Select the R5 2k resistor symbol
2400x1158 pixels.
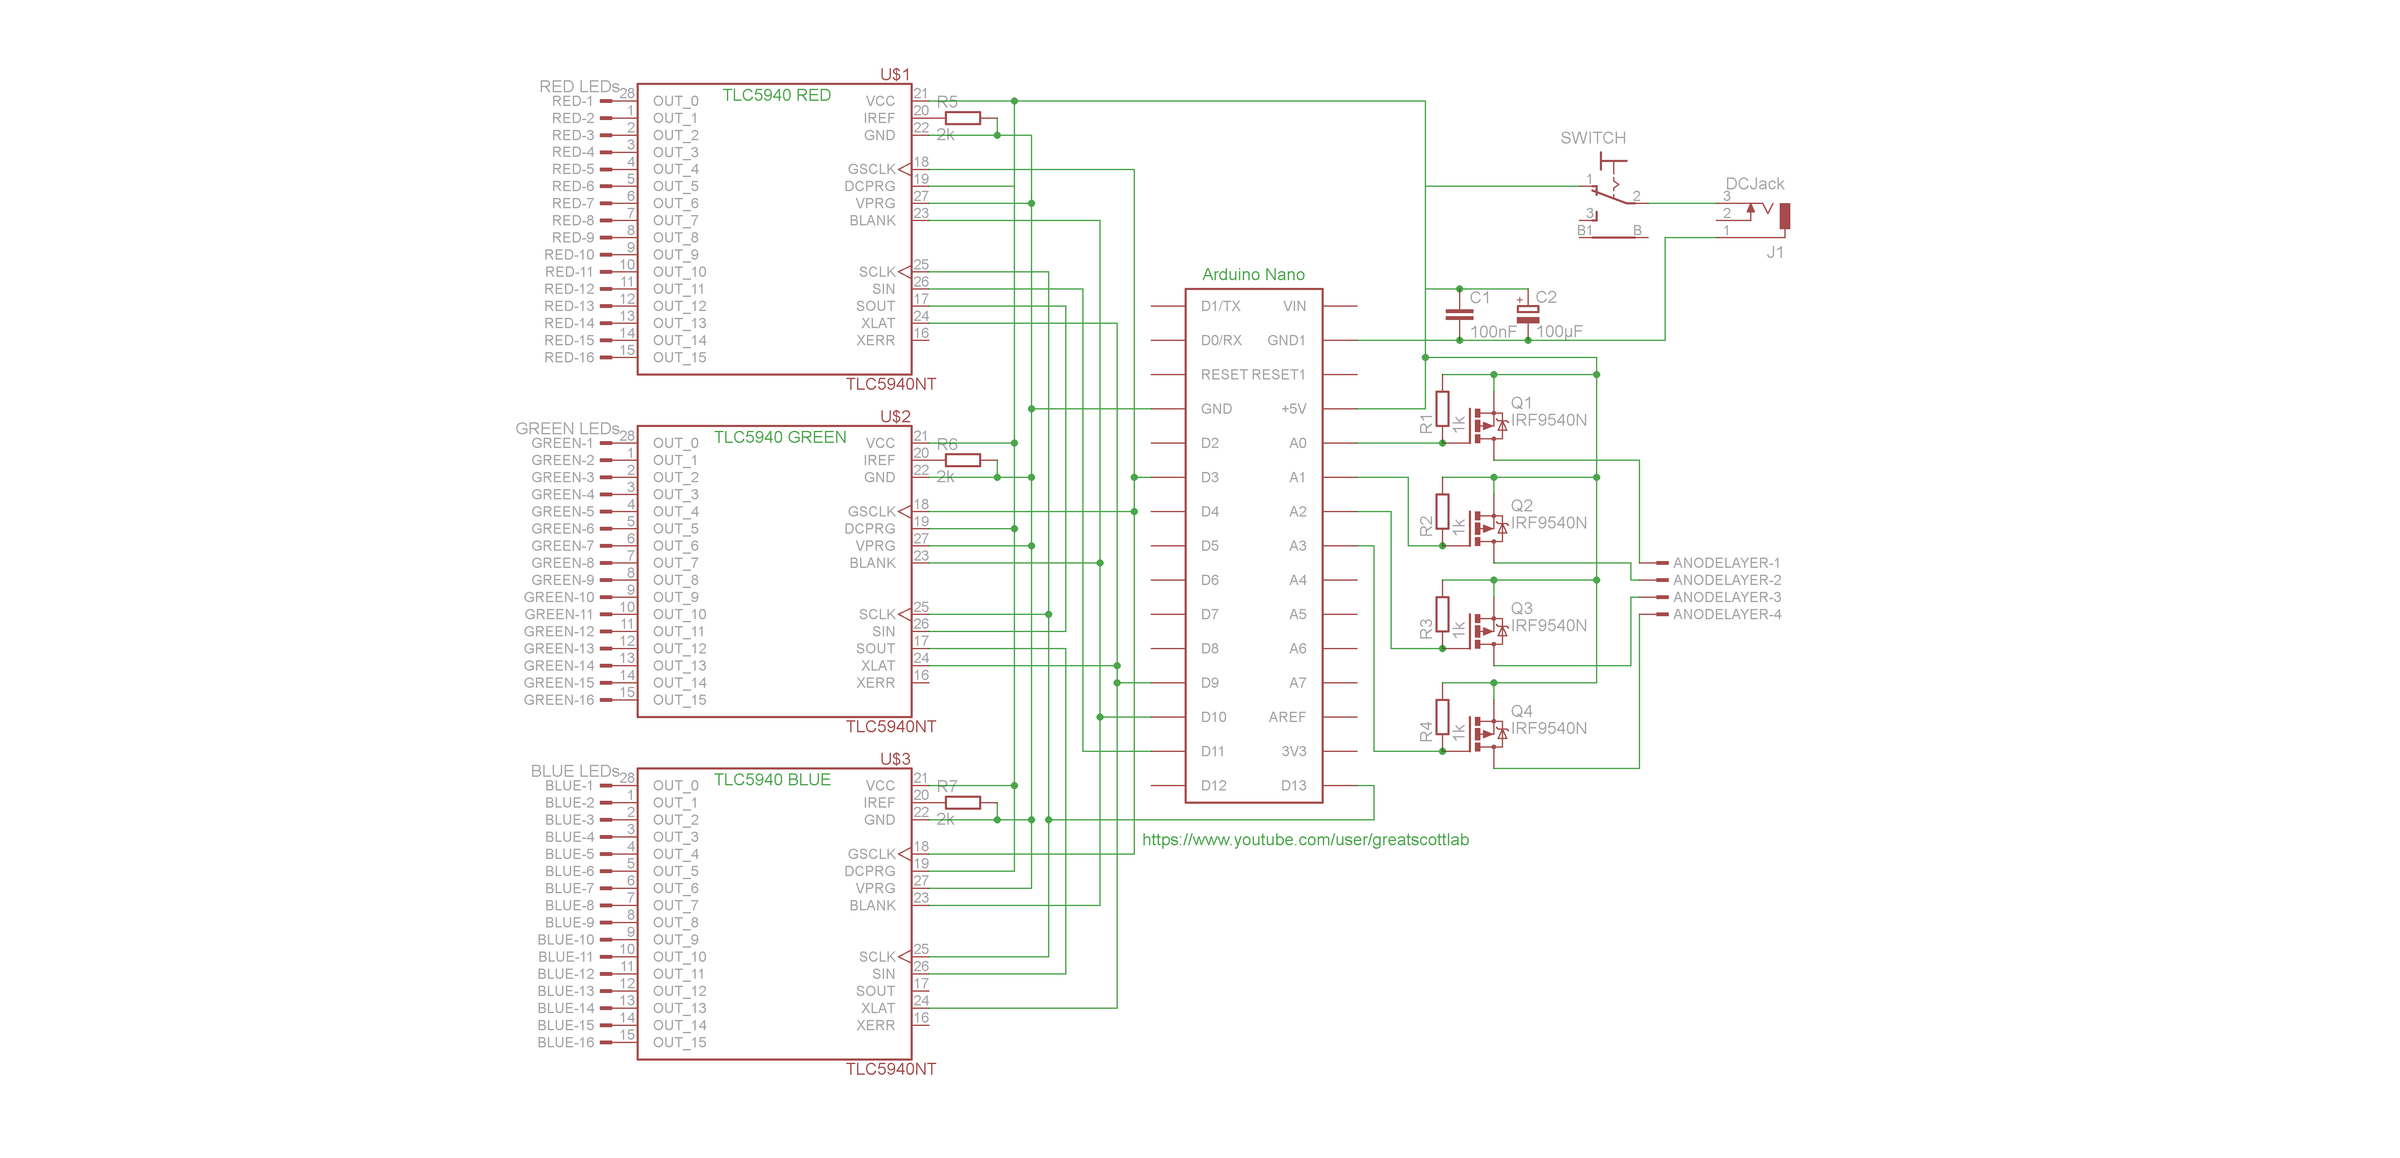(962, 118)
